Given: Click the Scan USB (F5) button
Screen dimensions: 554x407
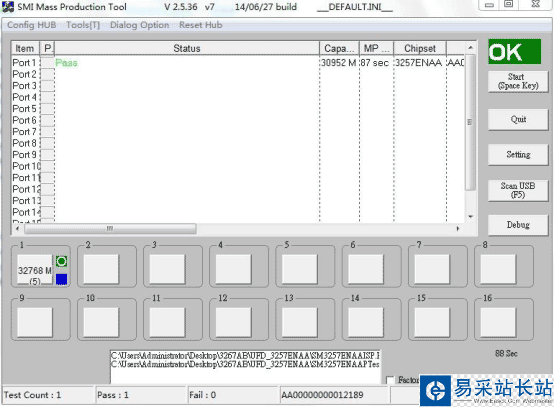Looking at the screenshot, I should (x=518, y=190).
